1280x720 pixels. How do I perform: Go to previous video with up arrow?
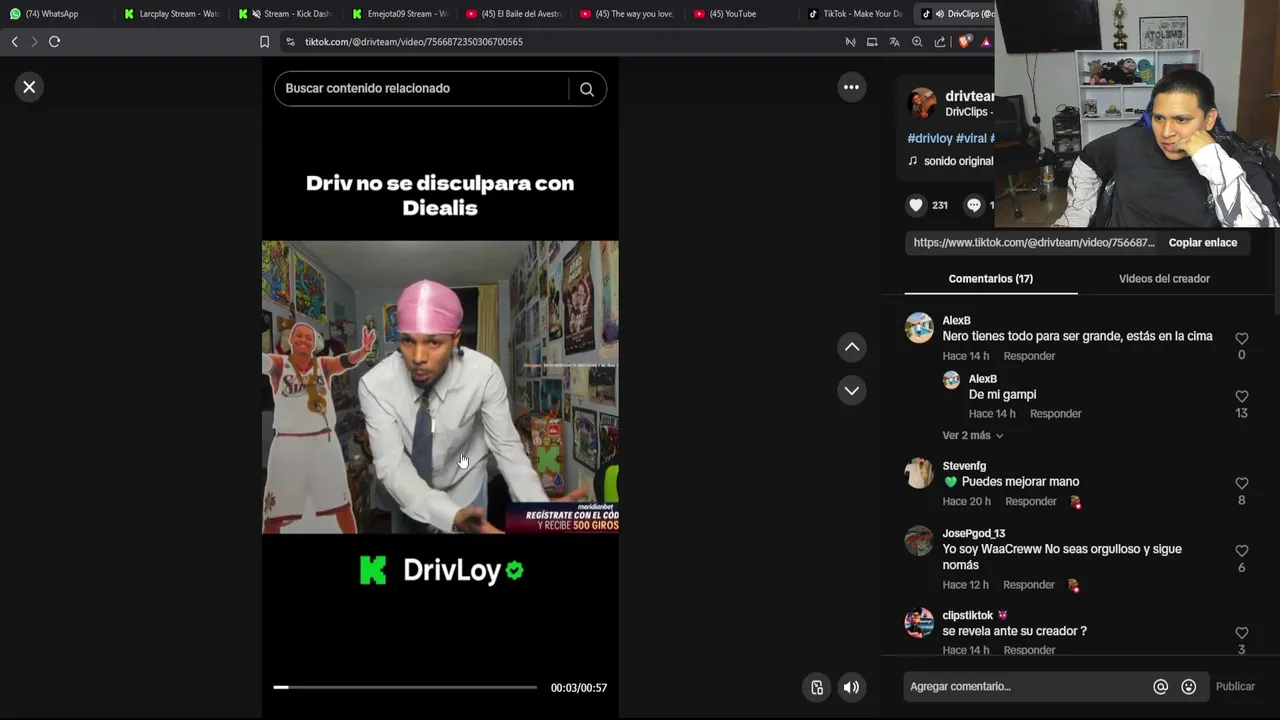click(x=852, y=347)
